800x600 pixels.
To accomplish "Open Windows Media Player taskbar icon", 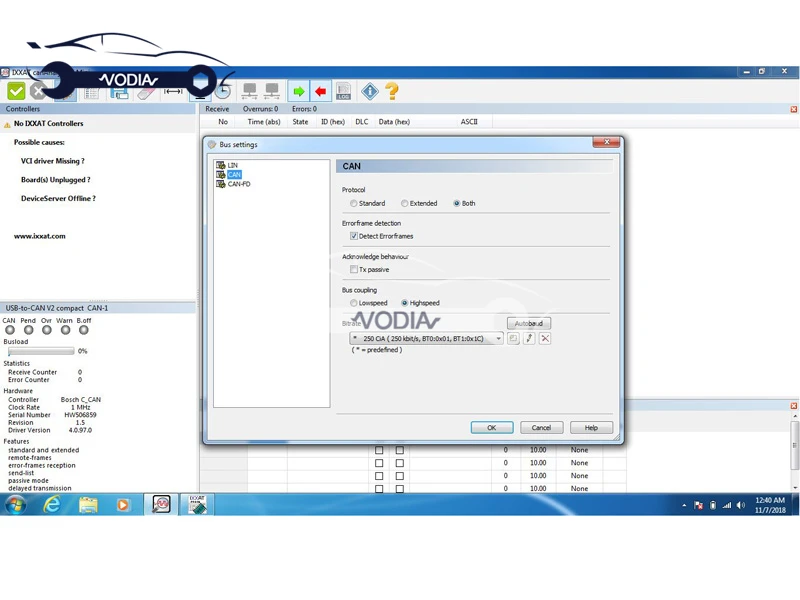I will coord(122,505).
